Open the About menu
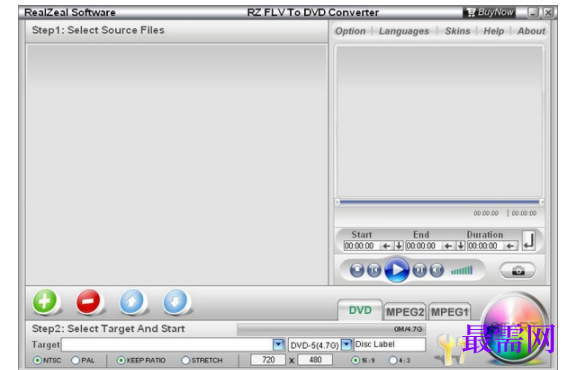Viewport: 574px width, 370px height. (531, 31)
